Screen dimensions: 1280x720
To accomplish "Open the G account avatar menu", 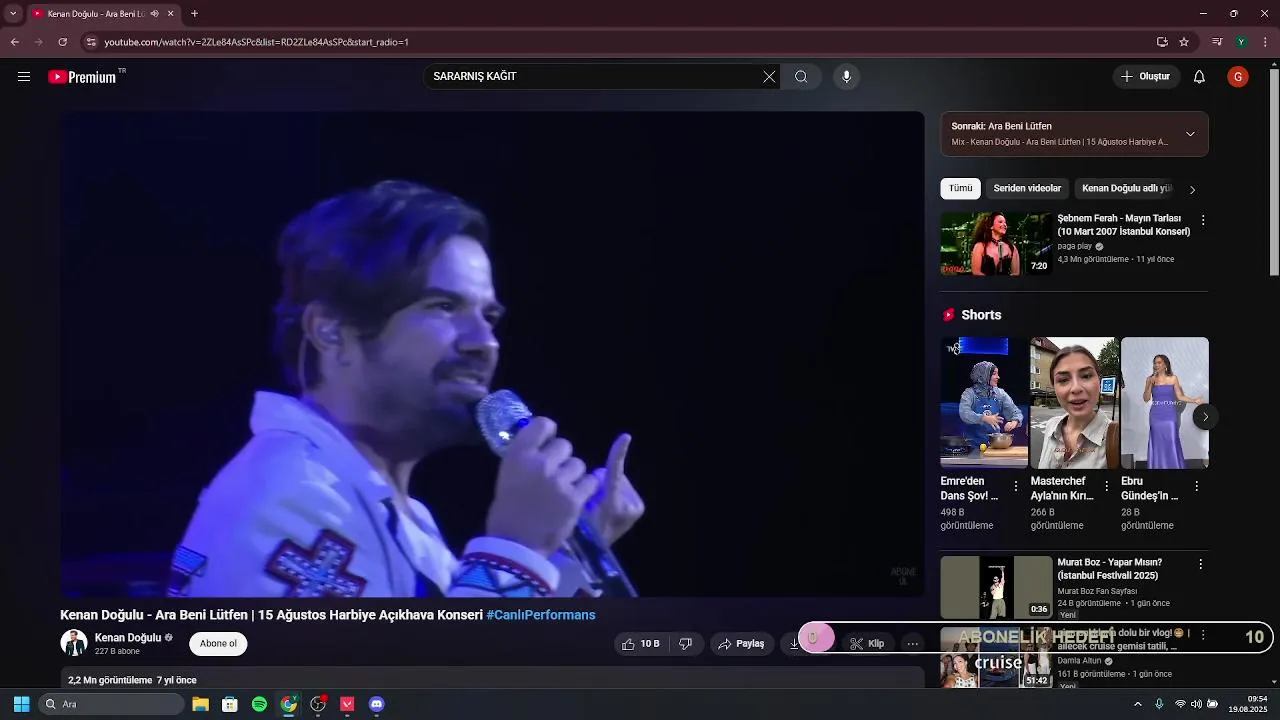I will 1238,77.
